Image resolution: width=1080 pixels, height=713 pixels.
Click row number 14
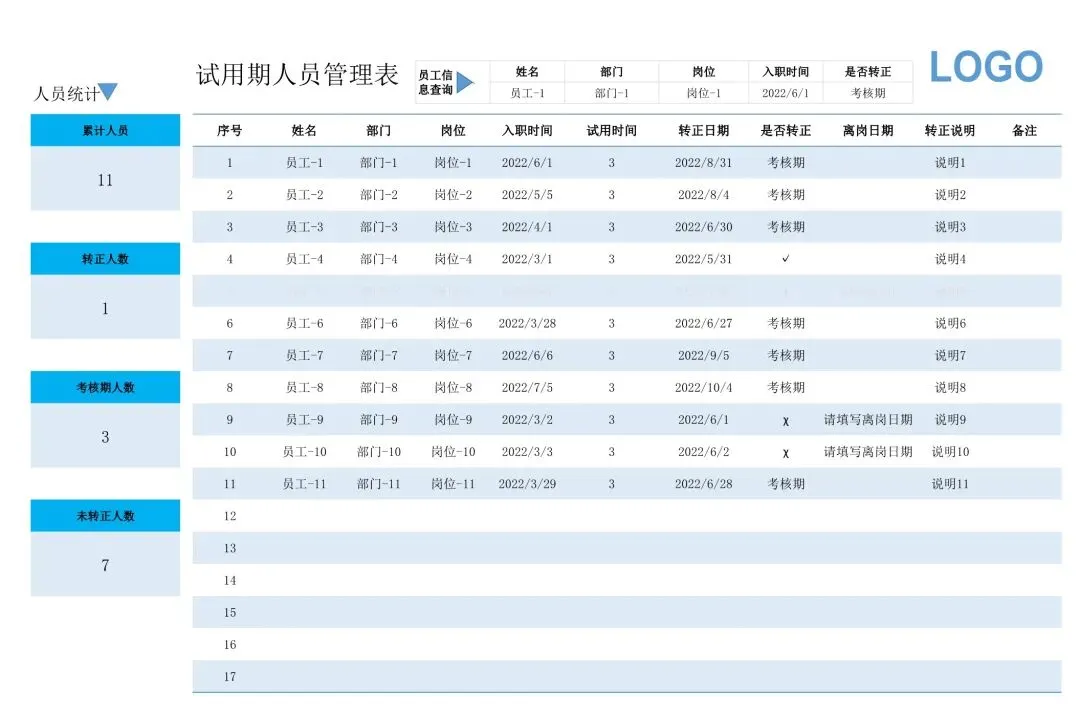229,580
